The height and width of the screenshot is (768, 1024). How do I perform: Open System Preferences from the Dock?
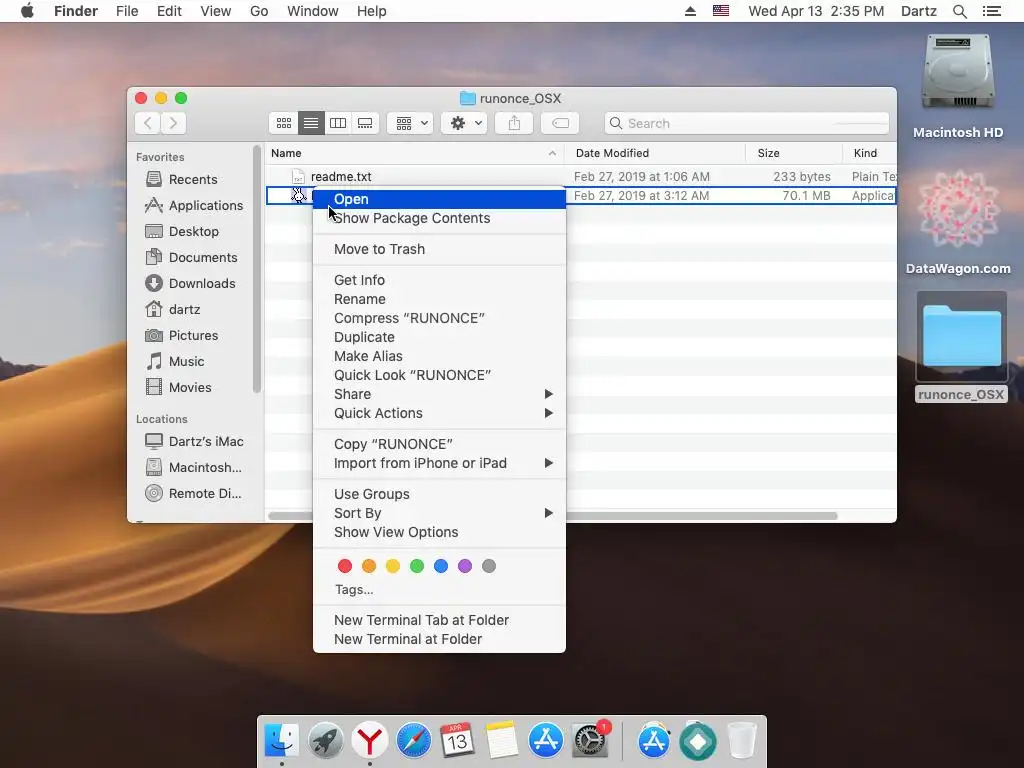590,741
